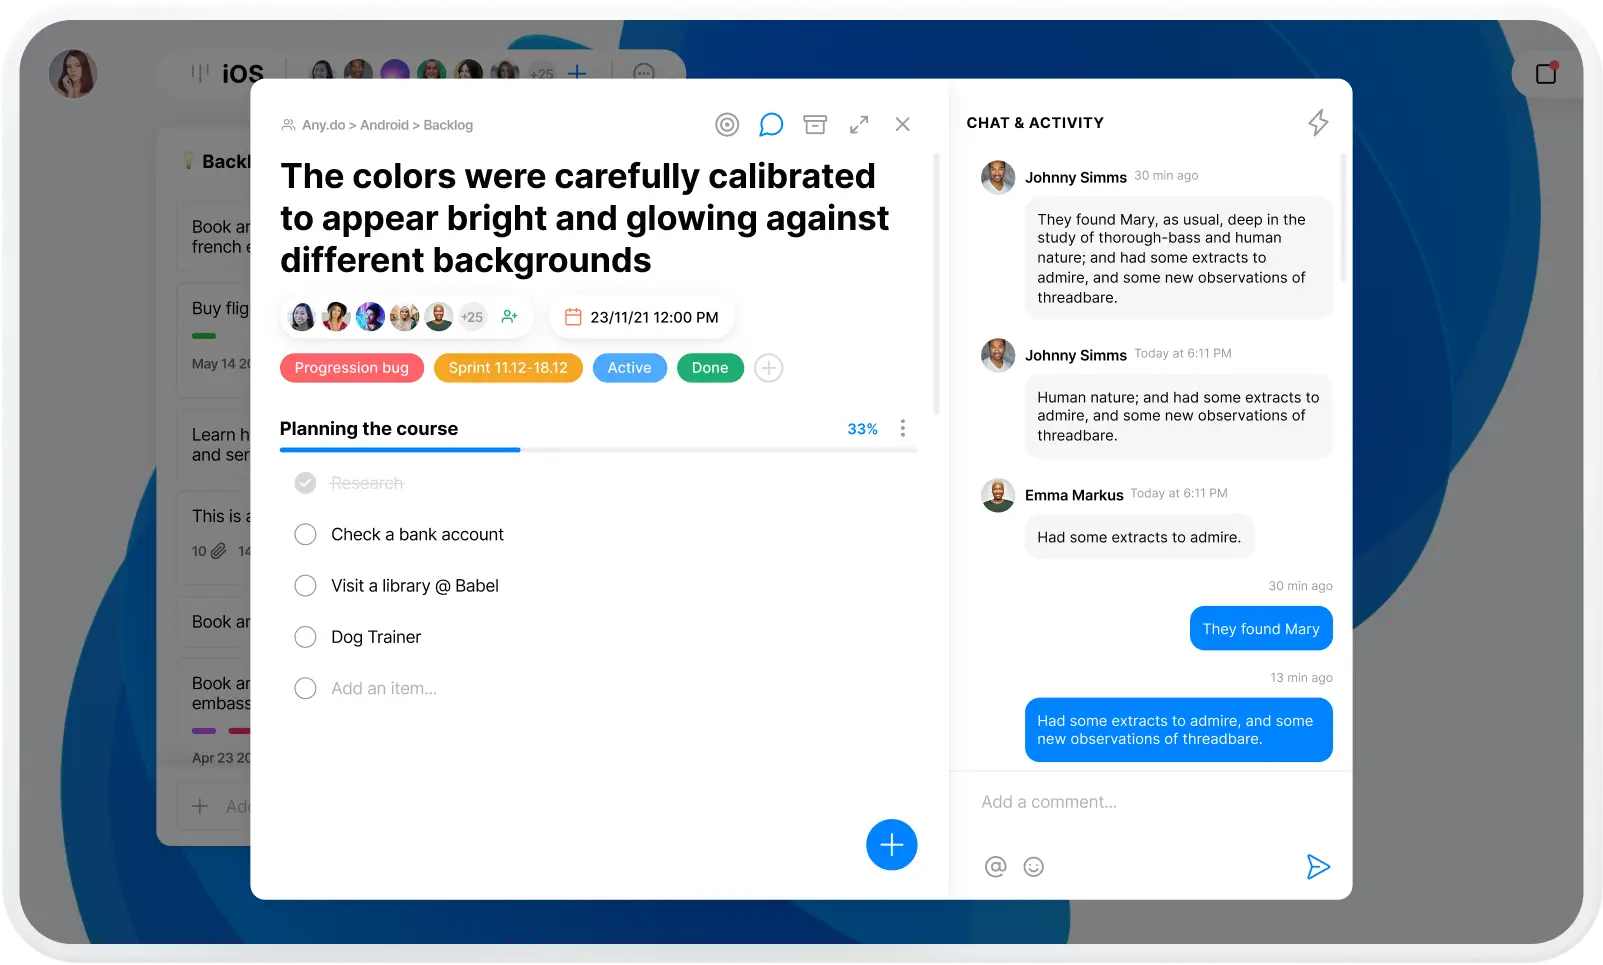Select the Progression bug tag
Image resolution: width=1603 pixels, height=965 pixels.
tap(352, 368)
